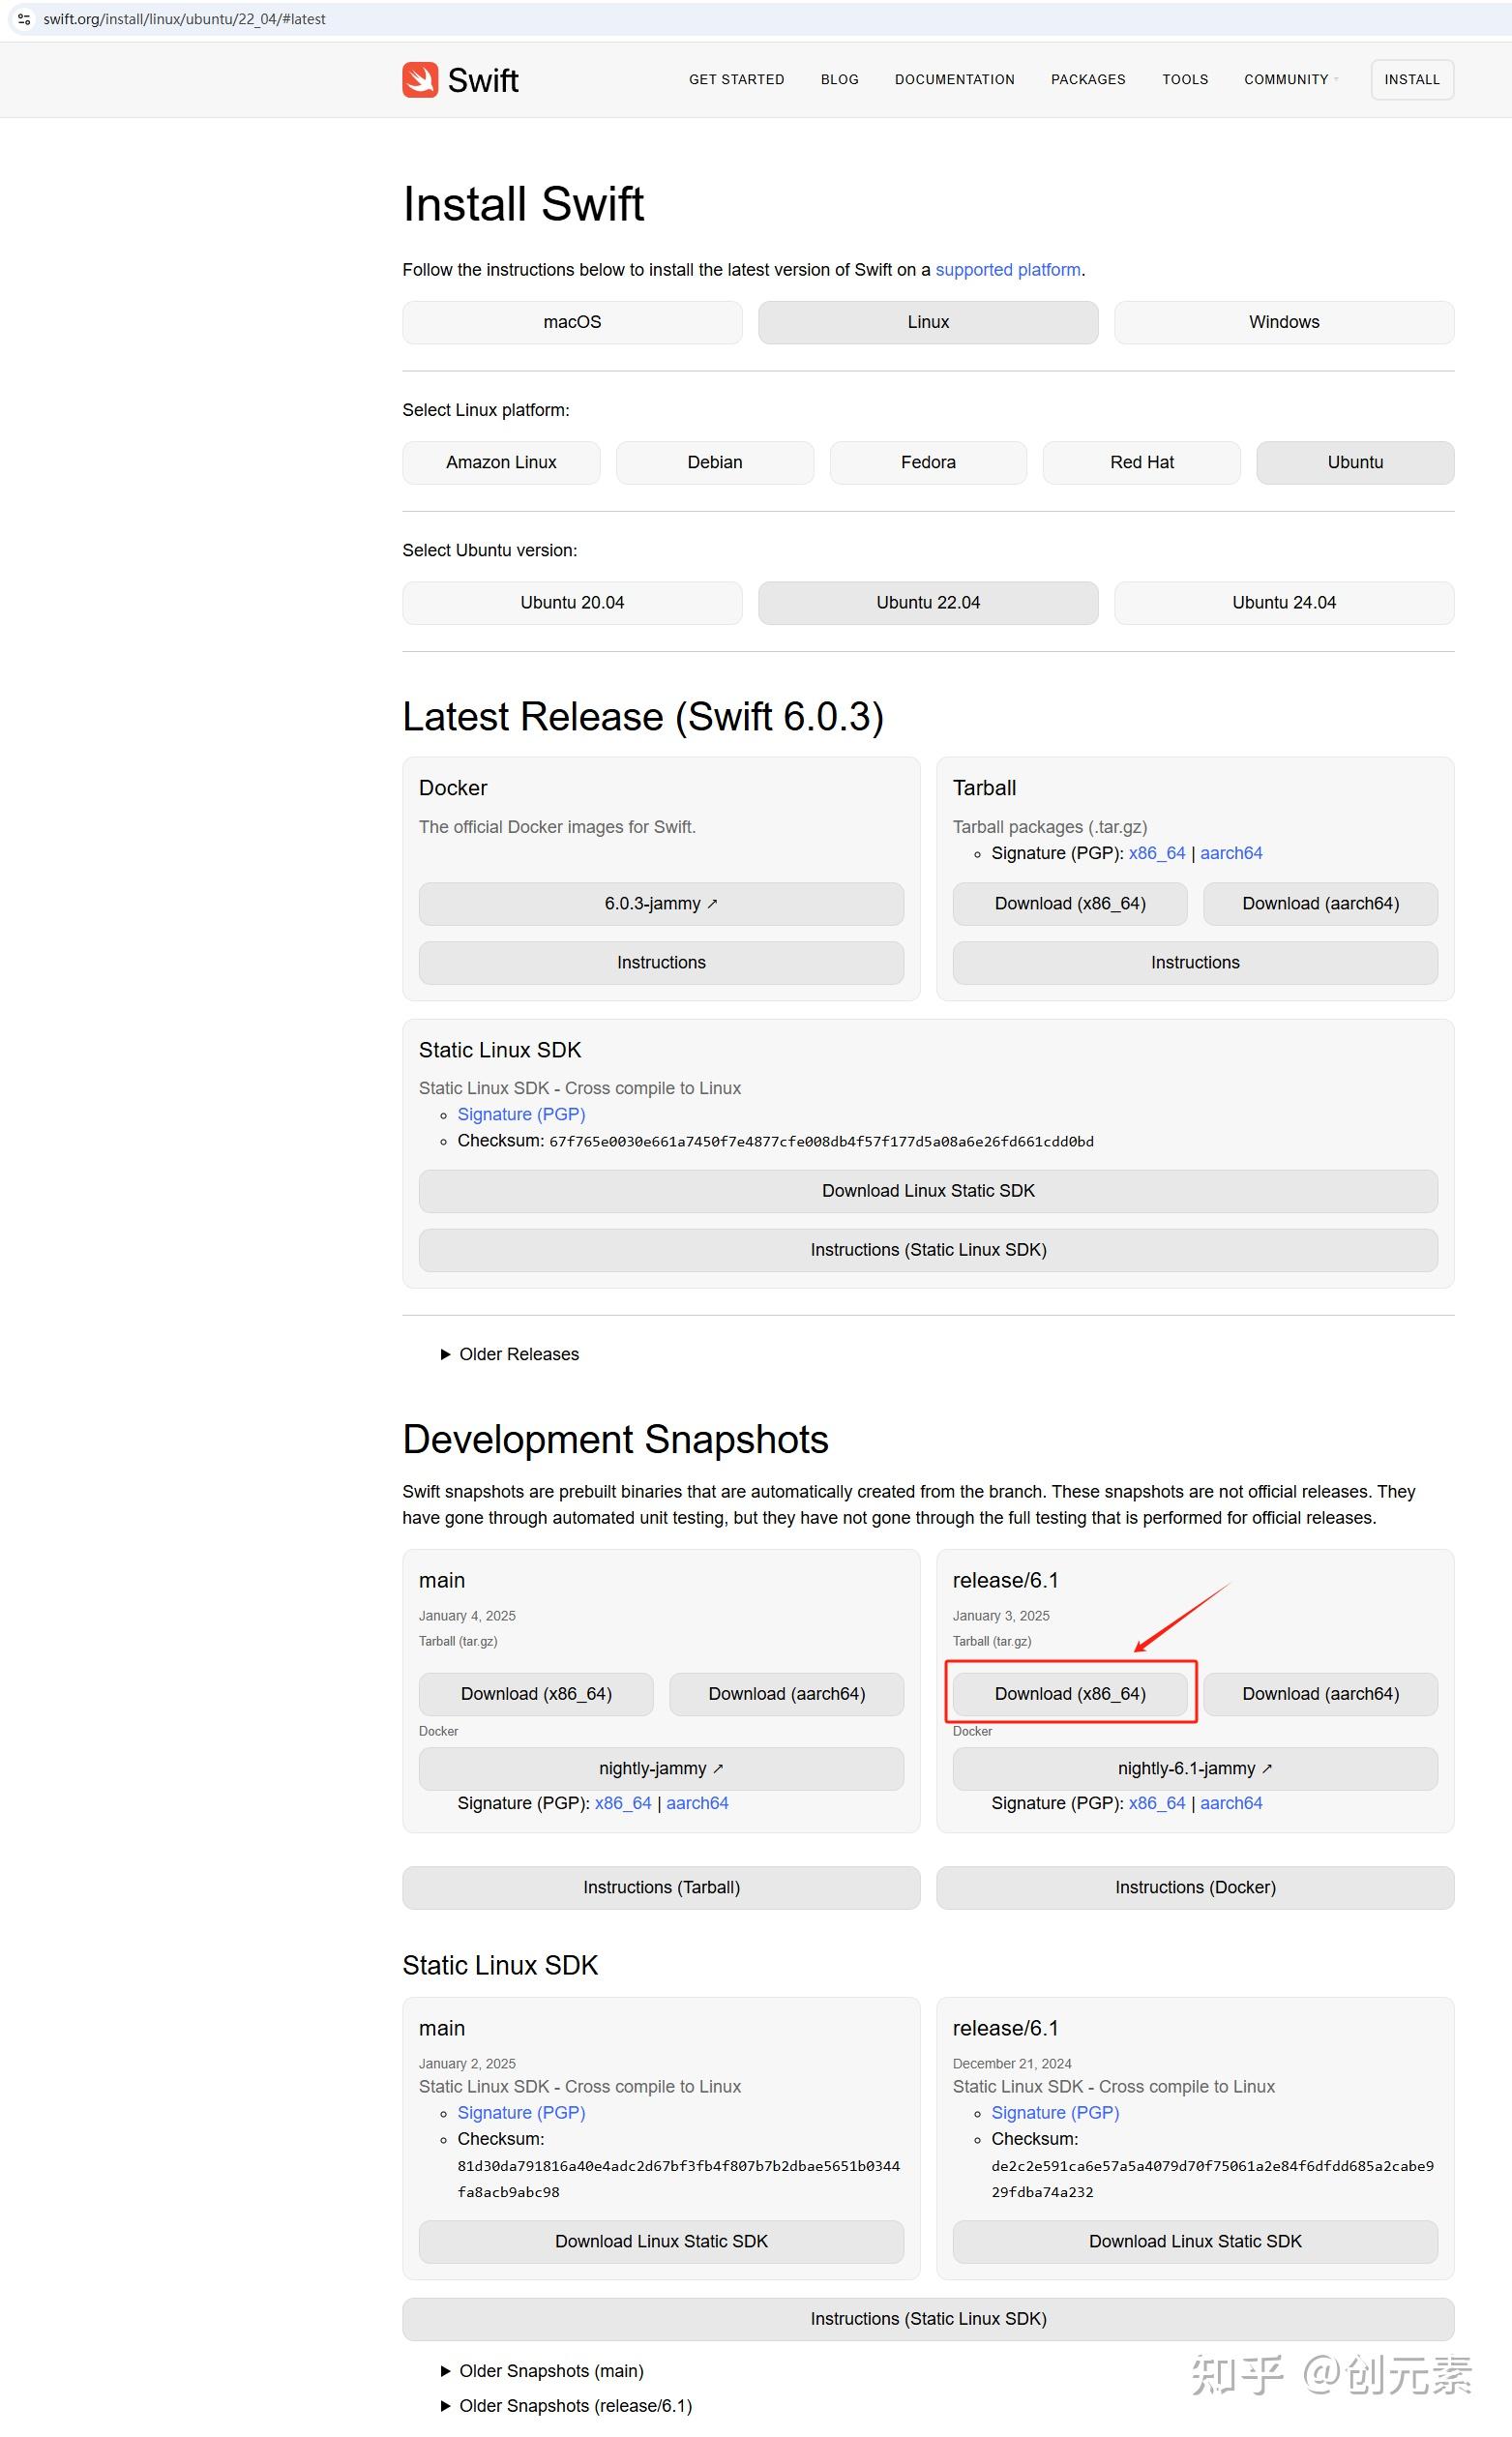Select Ubuntu 24.04 version
The width and height of the screenshot is (1512, 2437).
(x=1284, y=602)
